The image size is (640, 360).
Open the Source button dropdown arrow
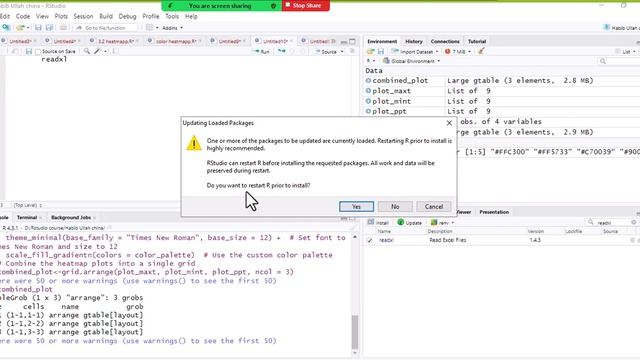click(x=342, y=52)
